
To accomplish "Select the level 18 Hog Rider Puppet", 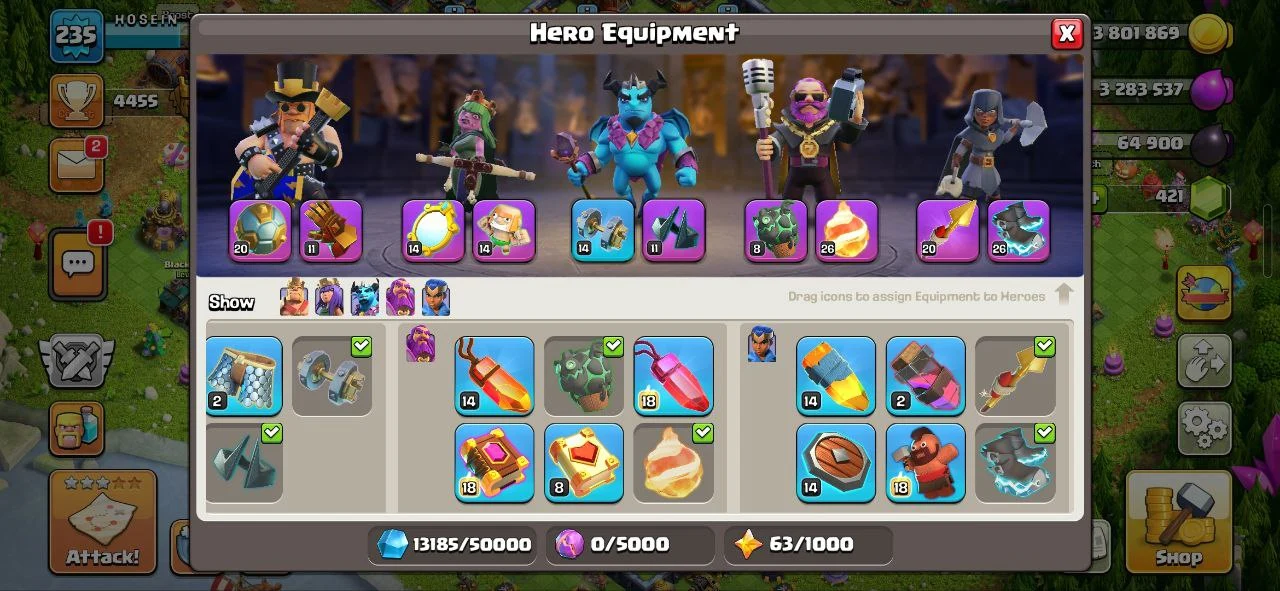I will (926, 462).
